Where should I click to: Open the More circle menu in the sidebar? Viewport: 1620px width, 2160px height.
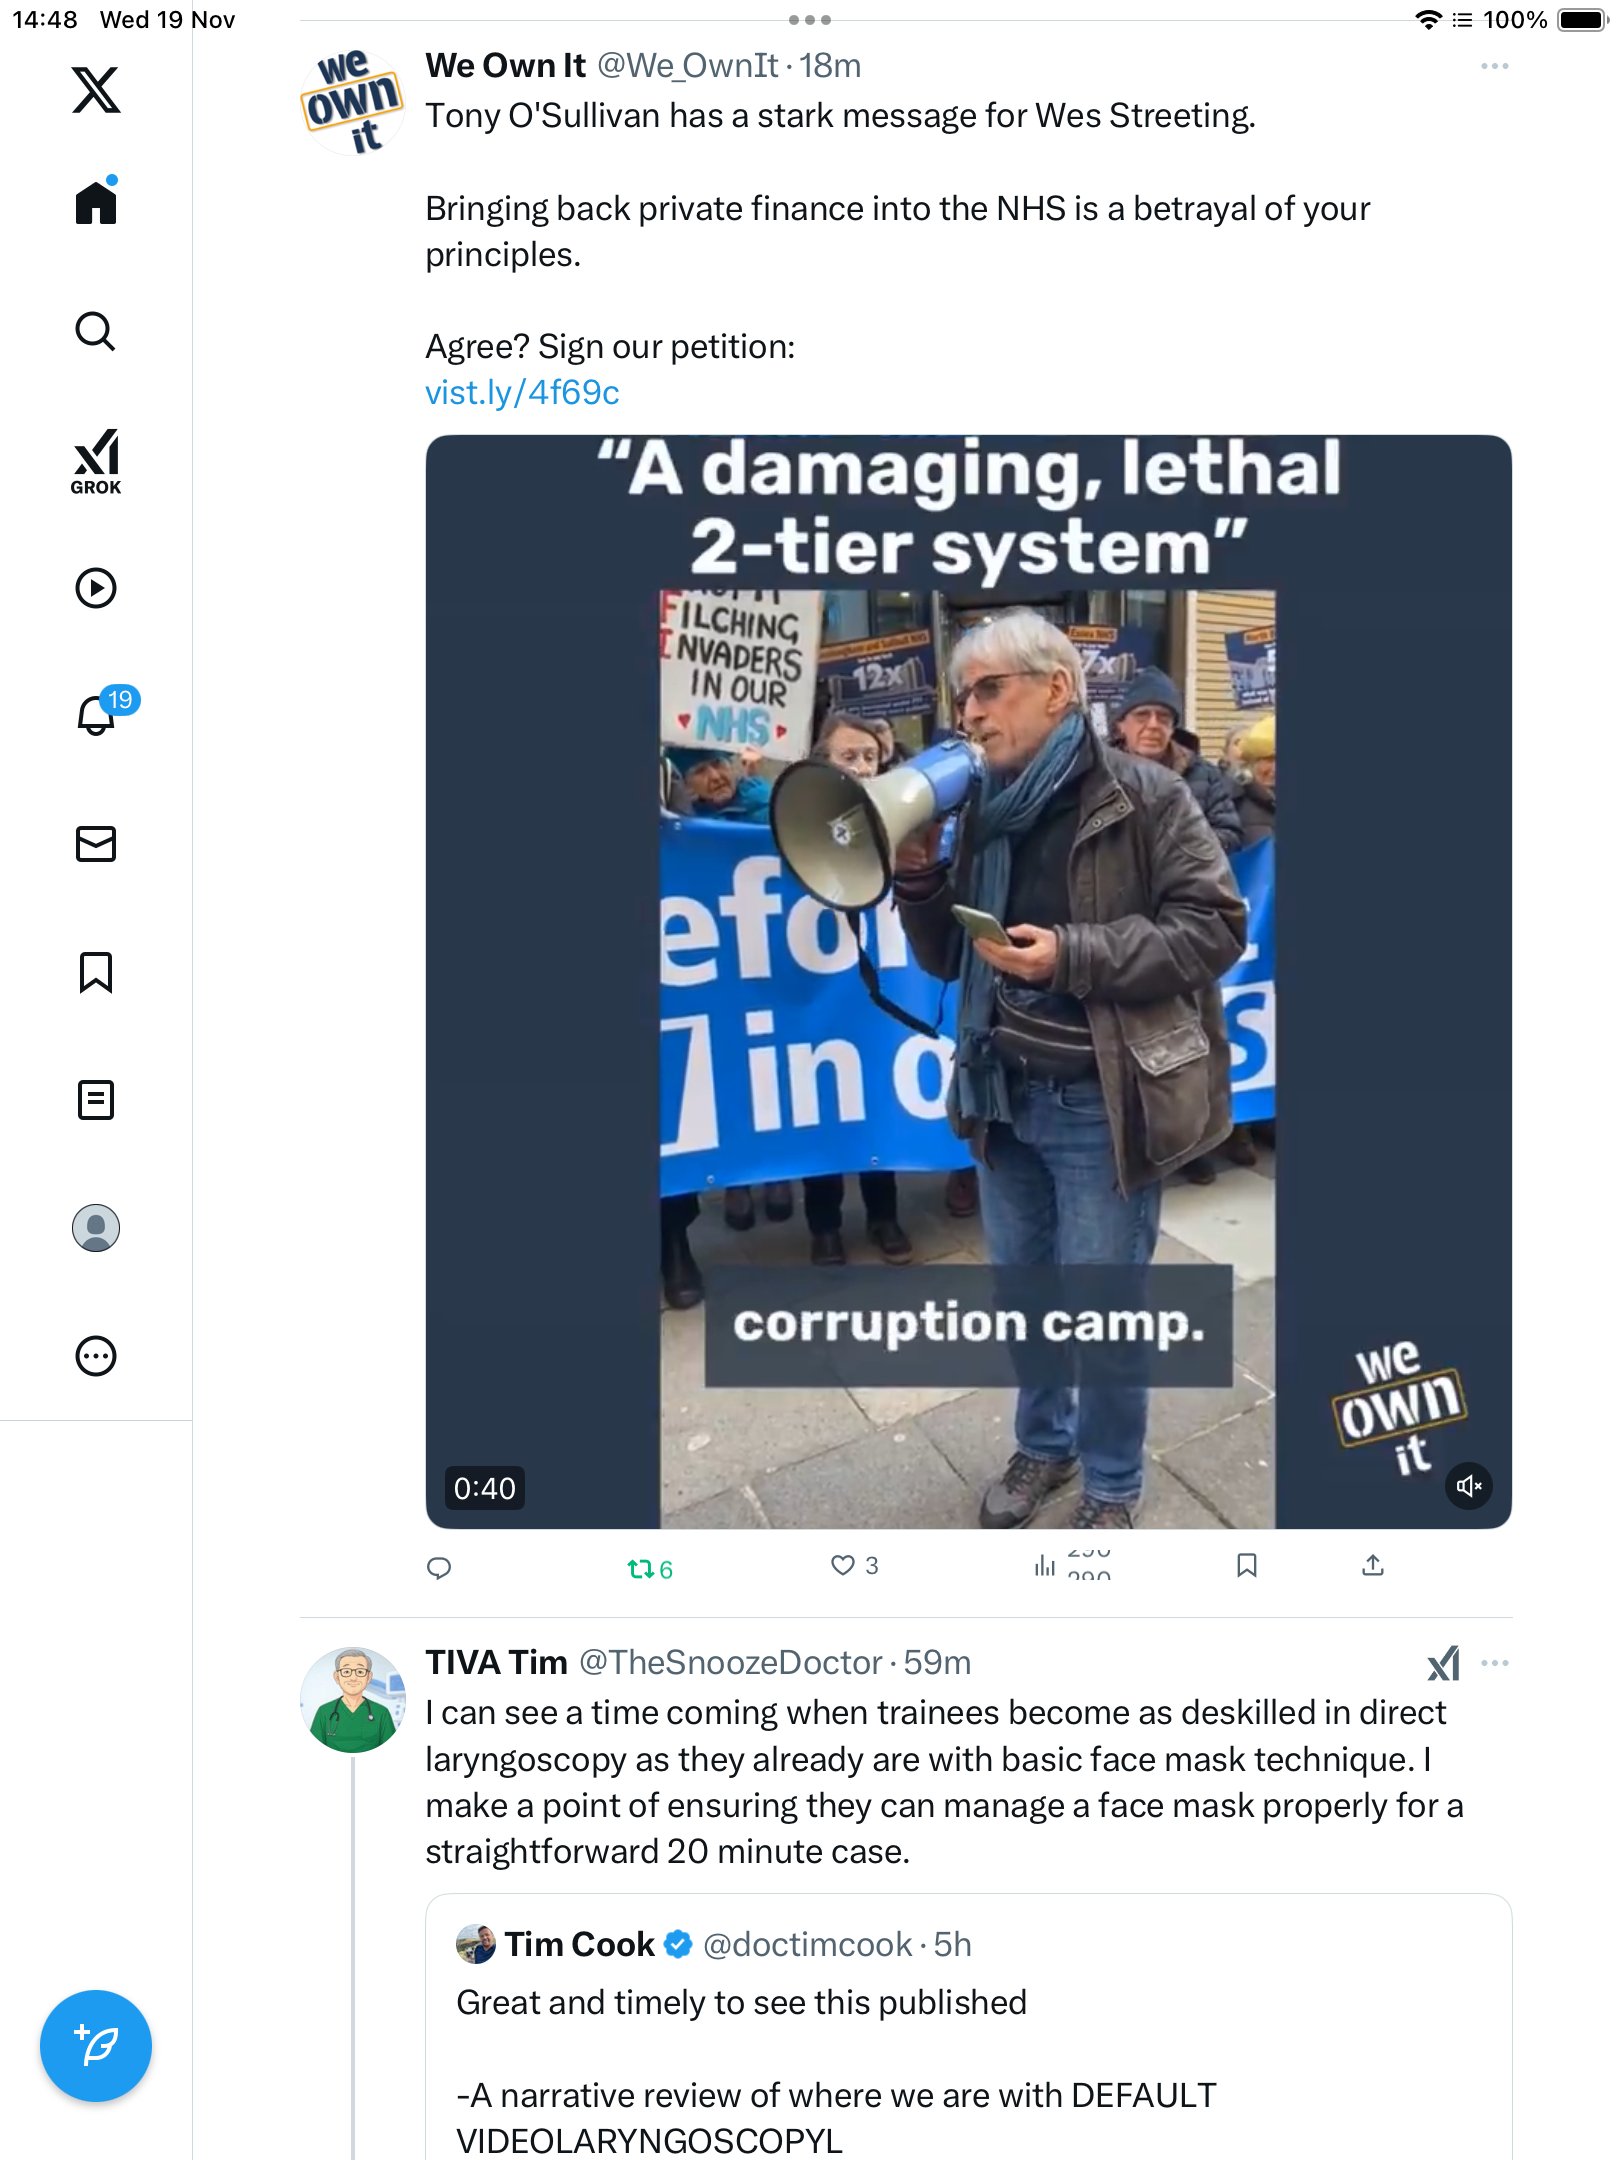[x=96, y=1356]
